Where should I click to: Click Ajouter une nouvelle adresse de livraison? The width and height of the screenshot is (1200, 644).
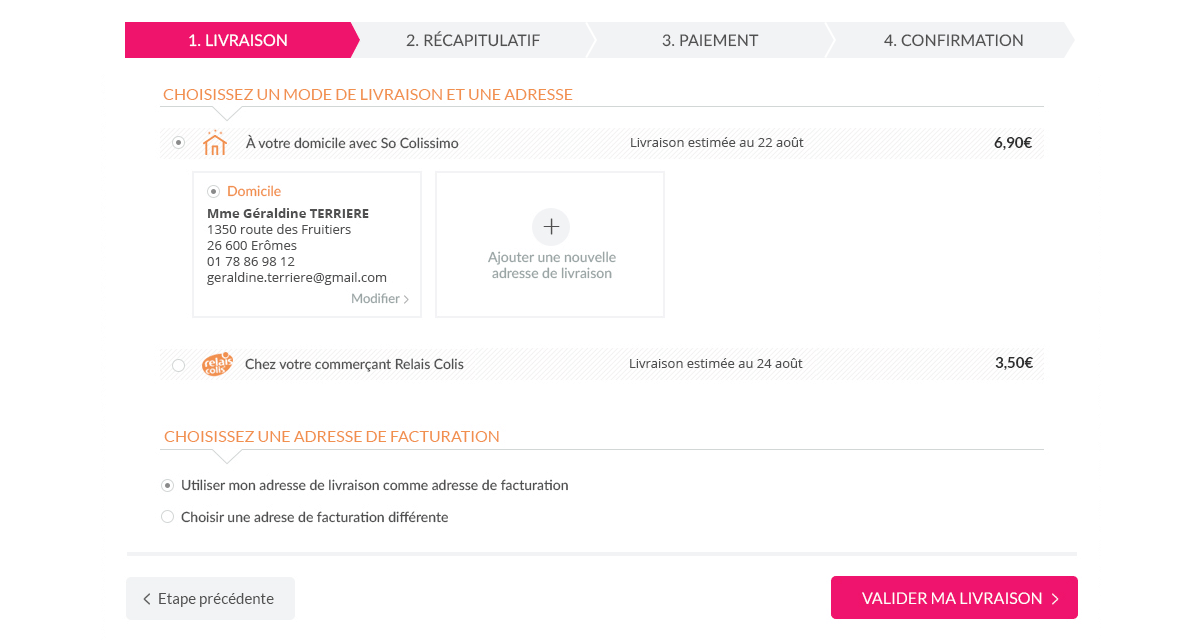click(x=550, y=264)
